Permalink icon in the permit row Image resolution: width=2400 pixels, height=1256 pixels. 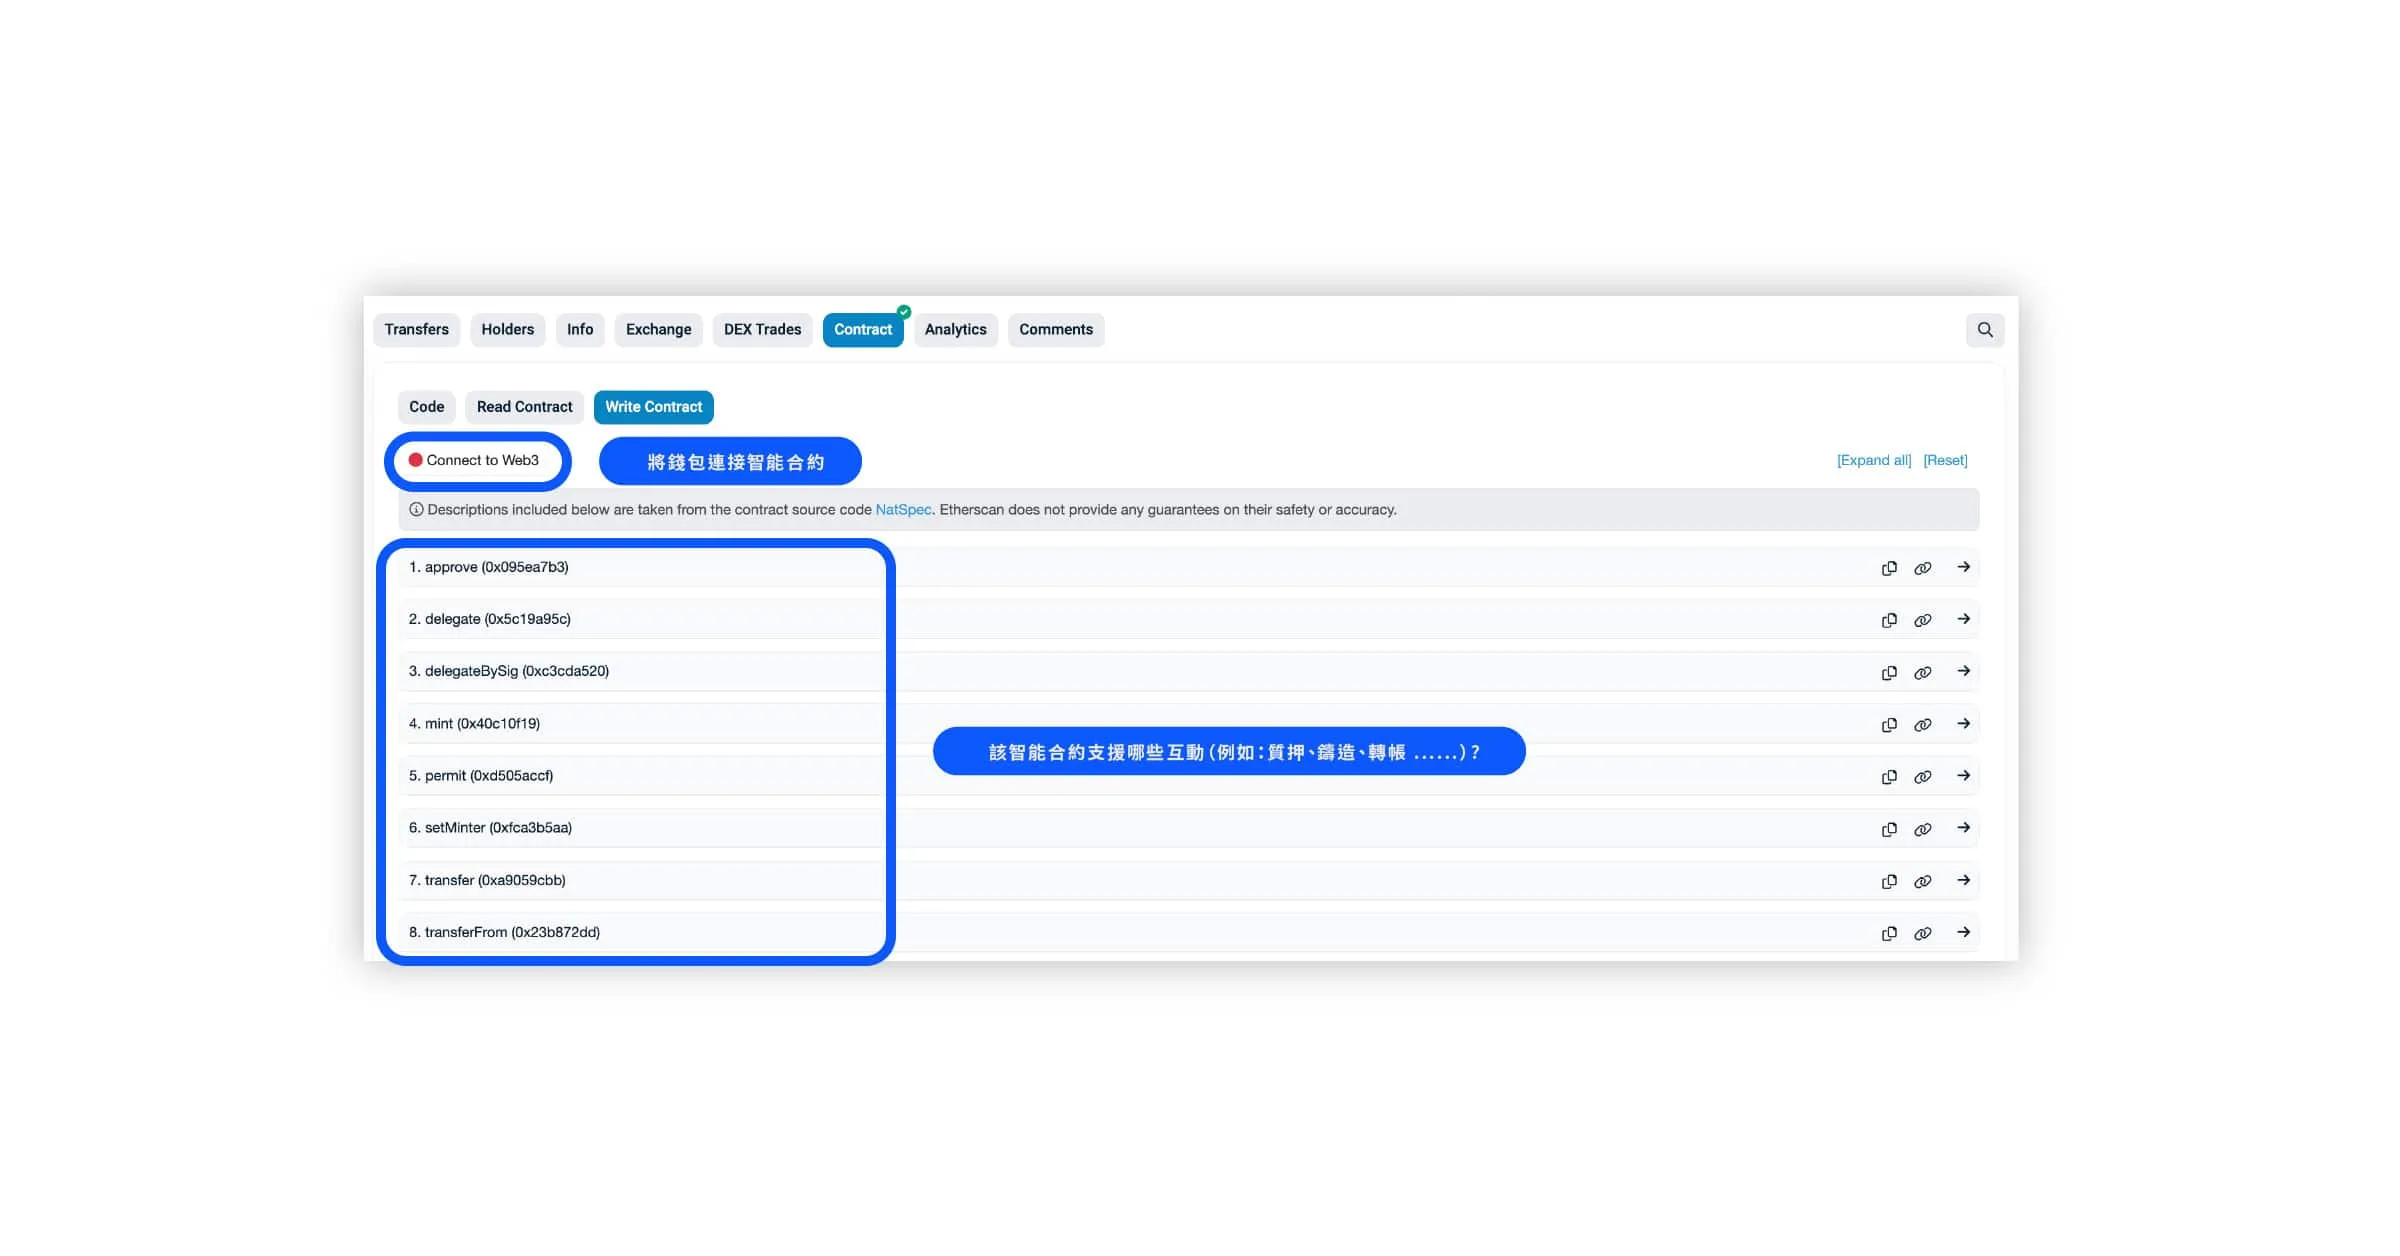(x=1922, y=777)
